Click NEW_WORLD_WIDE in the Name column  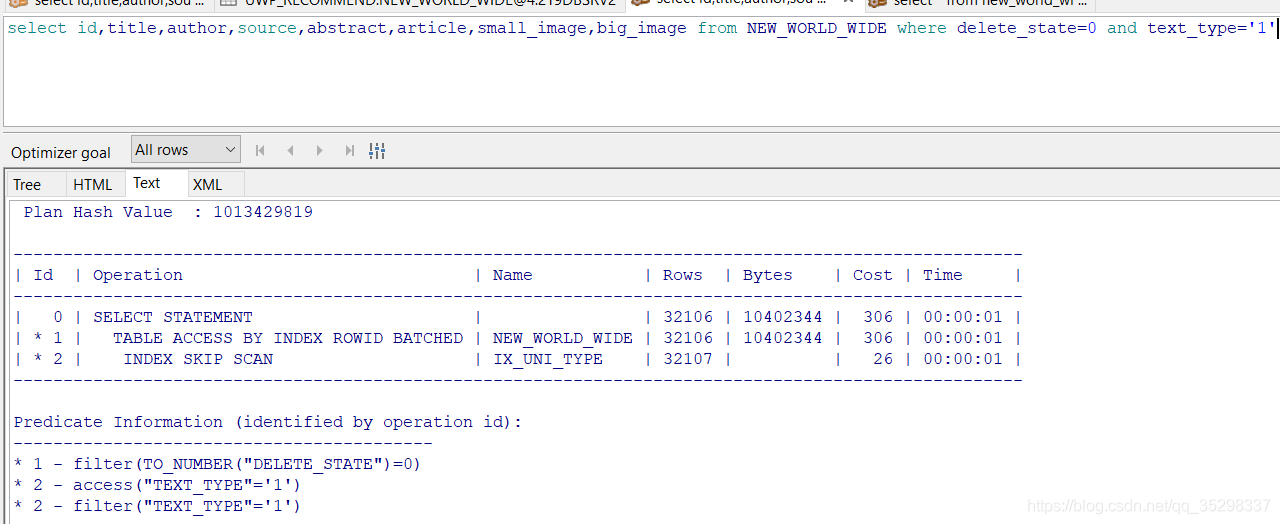point(563,338)
